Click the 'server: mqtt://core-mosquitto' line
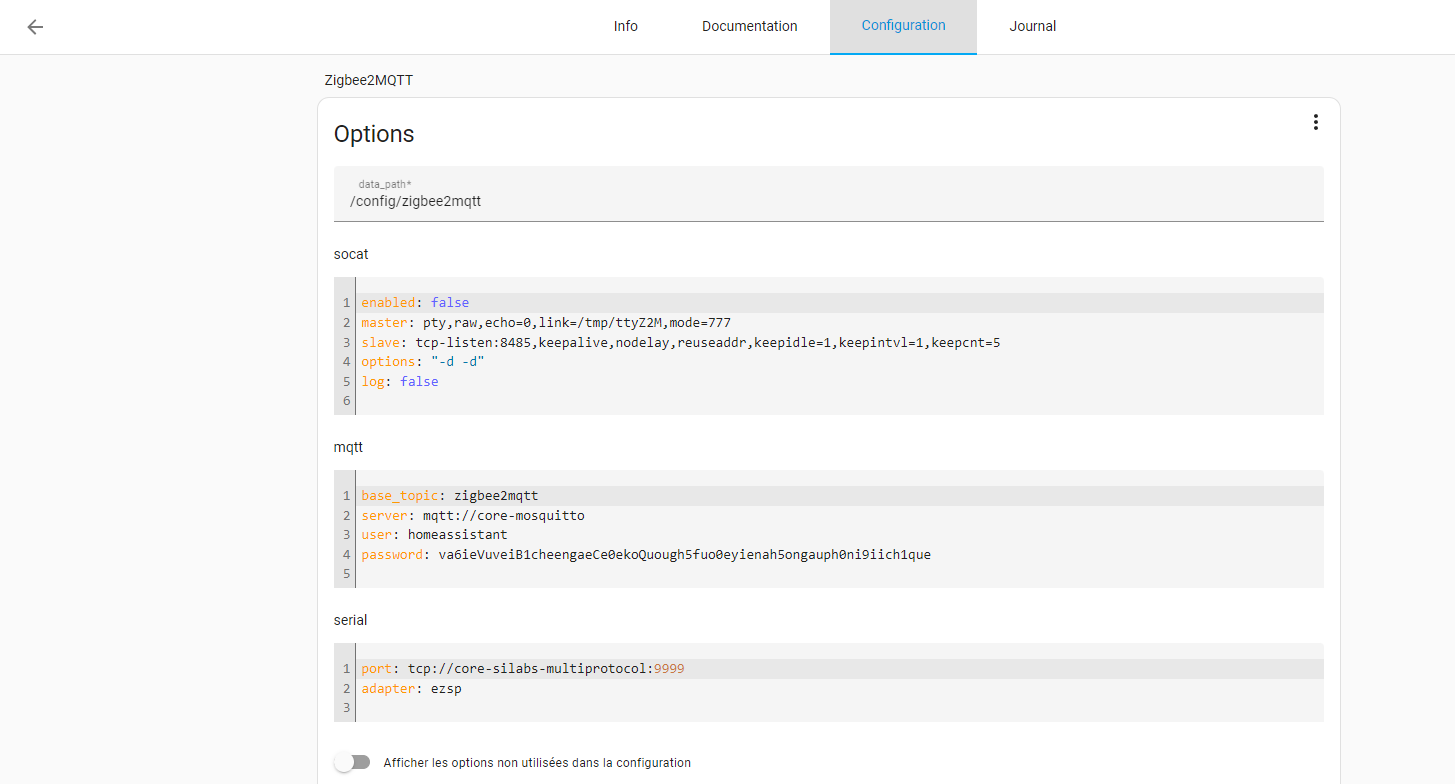Viewport: 1455px width, 784px height. (472, 516)
